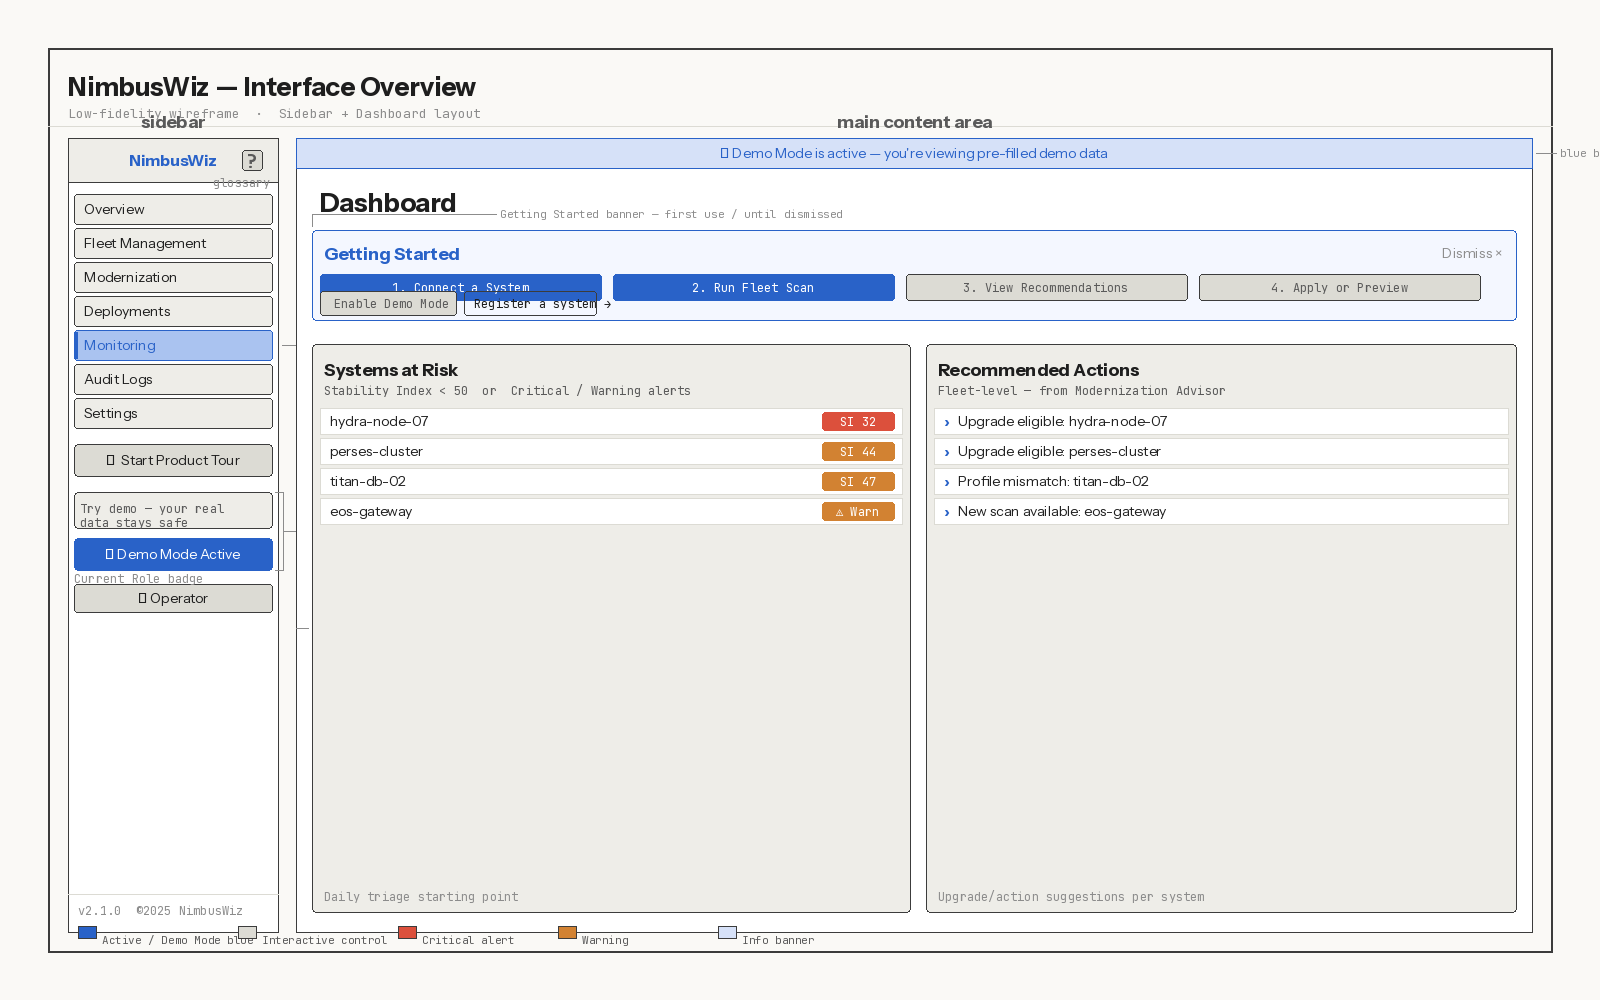The width and height of the screenshot is (1600, 1000).
Task: Click the Recommended Actions heading
Action: (x=1038, y=370)
